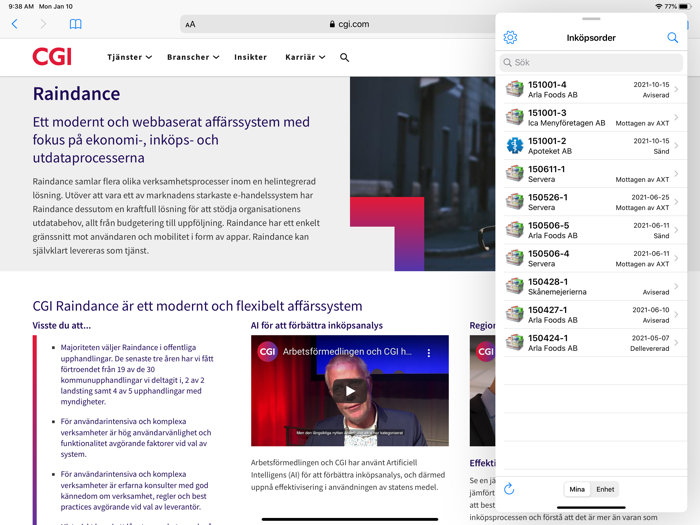The width and height of the screenshot is (700, 525).
Task: Click the grocery icon of order 150506-5
Action: [514, 229]
